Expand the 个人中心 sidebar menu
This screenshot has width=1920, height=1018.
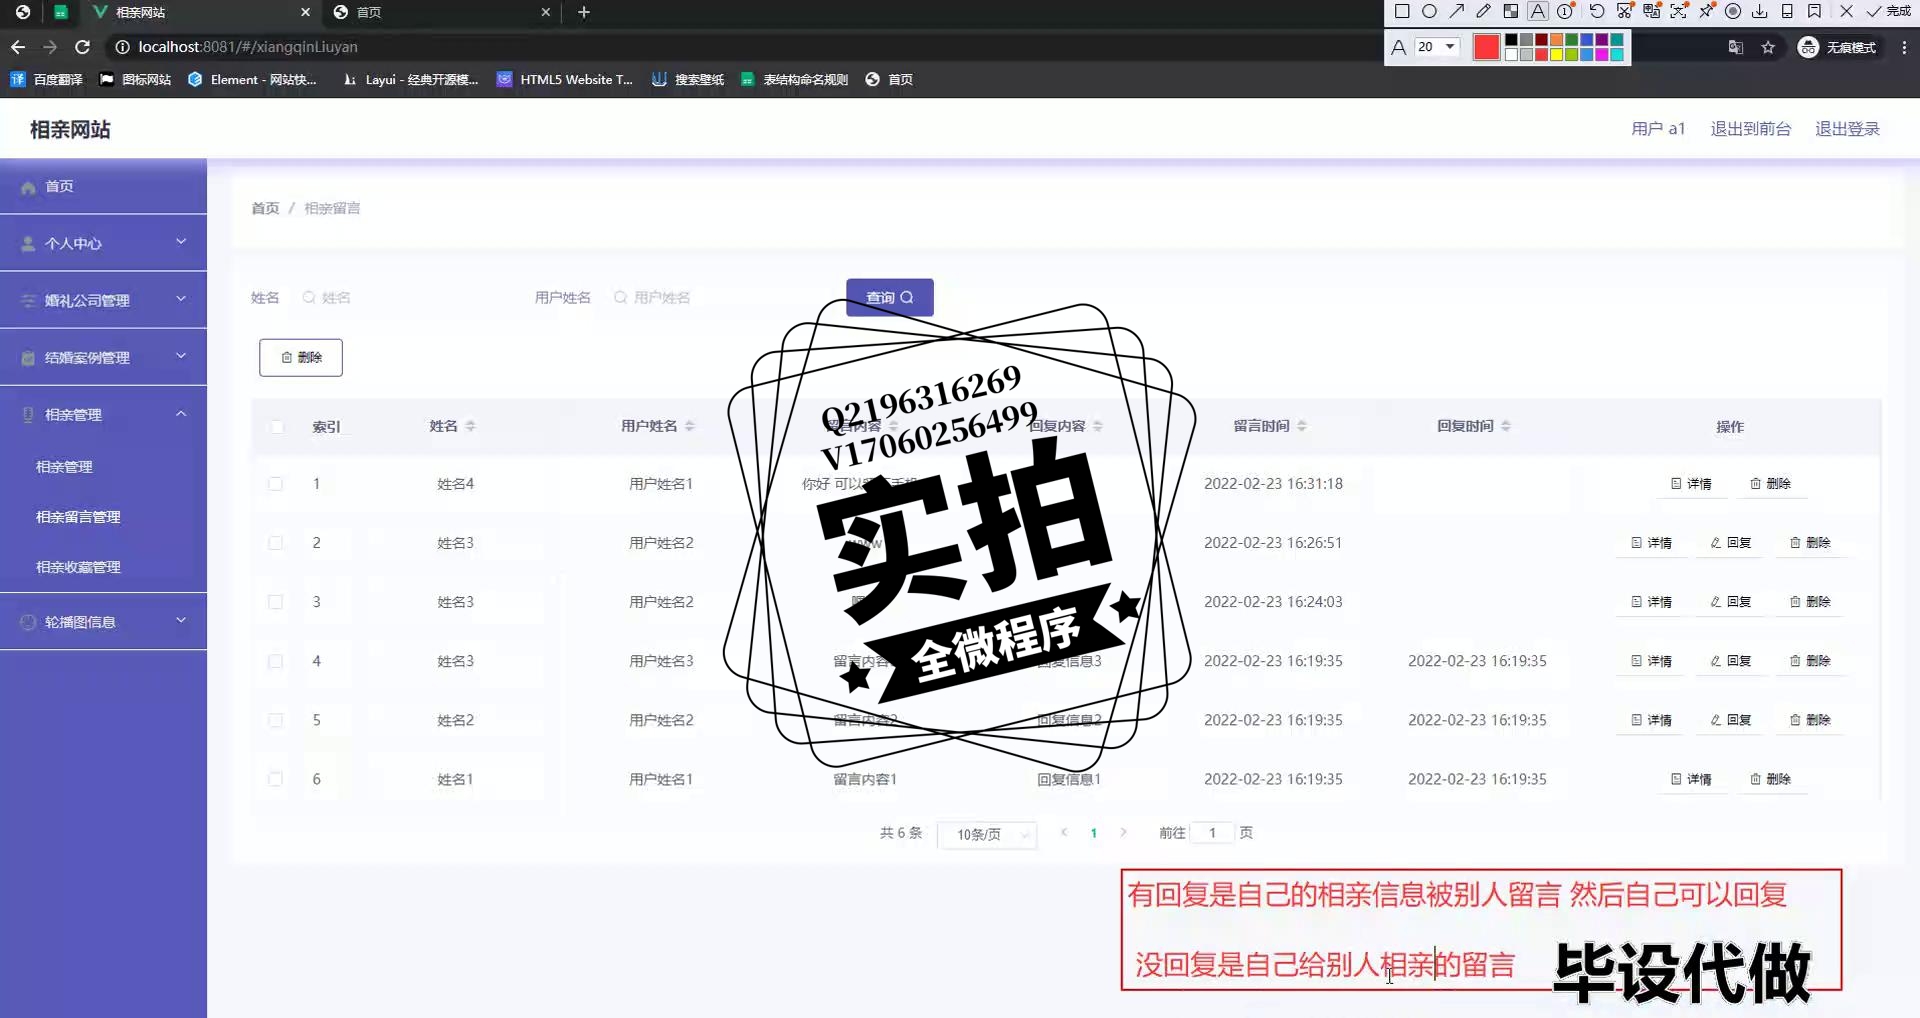[103, 243]
